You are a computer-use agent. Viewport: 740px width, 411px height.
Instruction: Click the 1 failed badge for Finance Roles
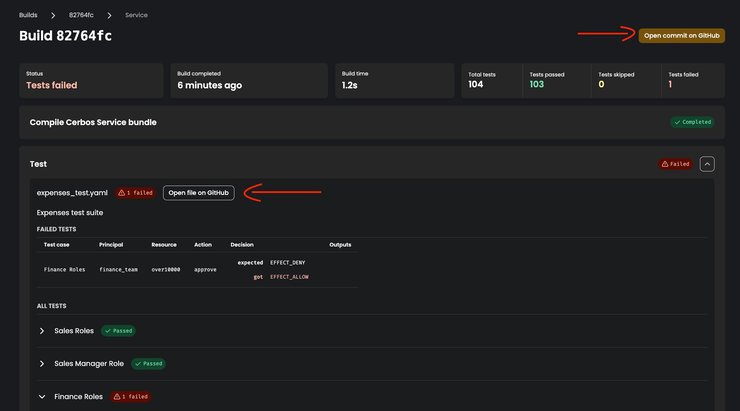tap(131, 397)
